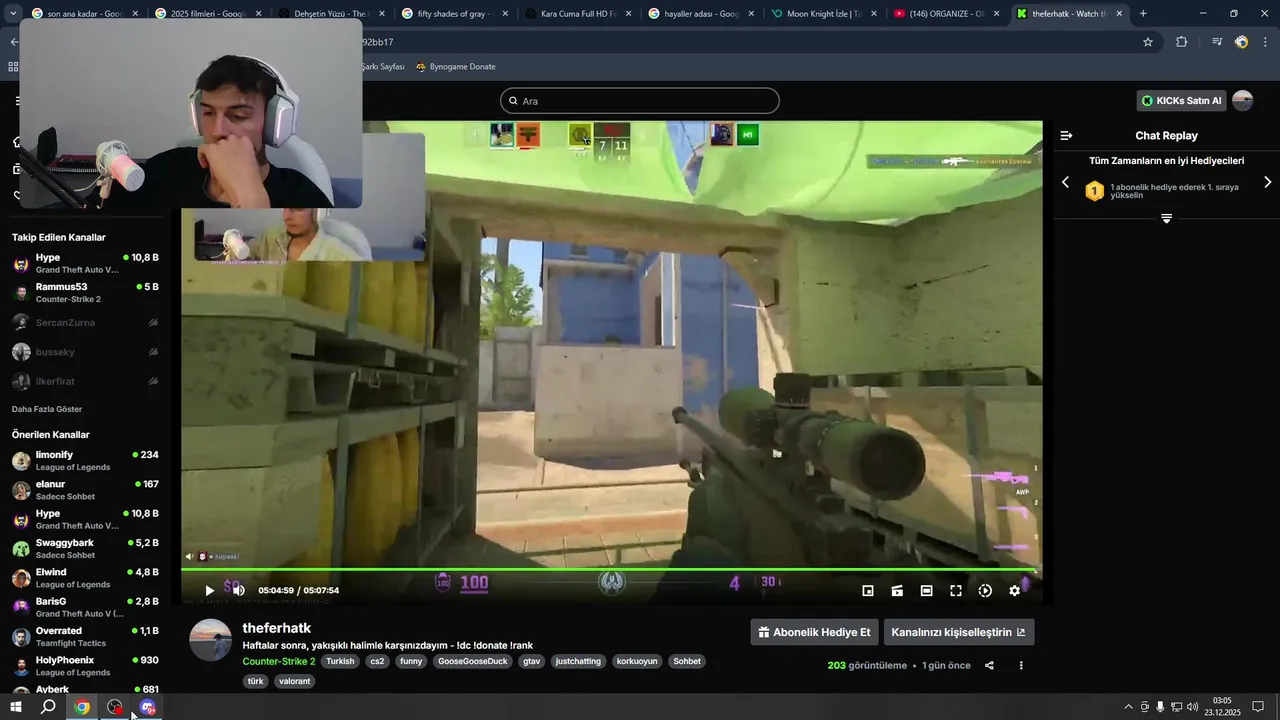Open Overrated recommended channel

point(86,637)
